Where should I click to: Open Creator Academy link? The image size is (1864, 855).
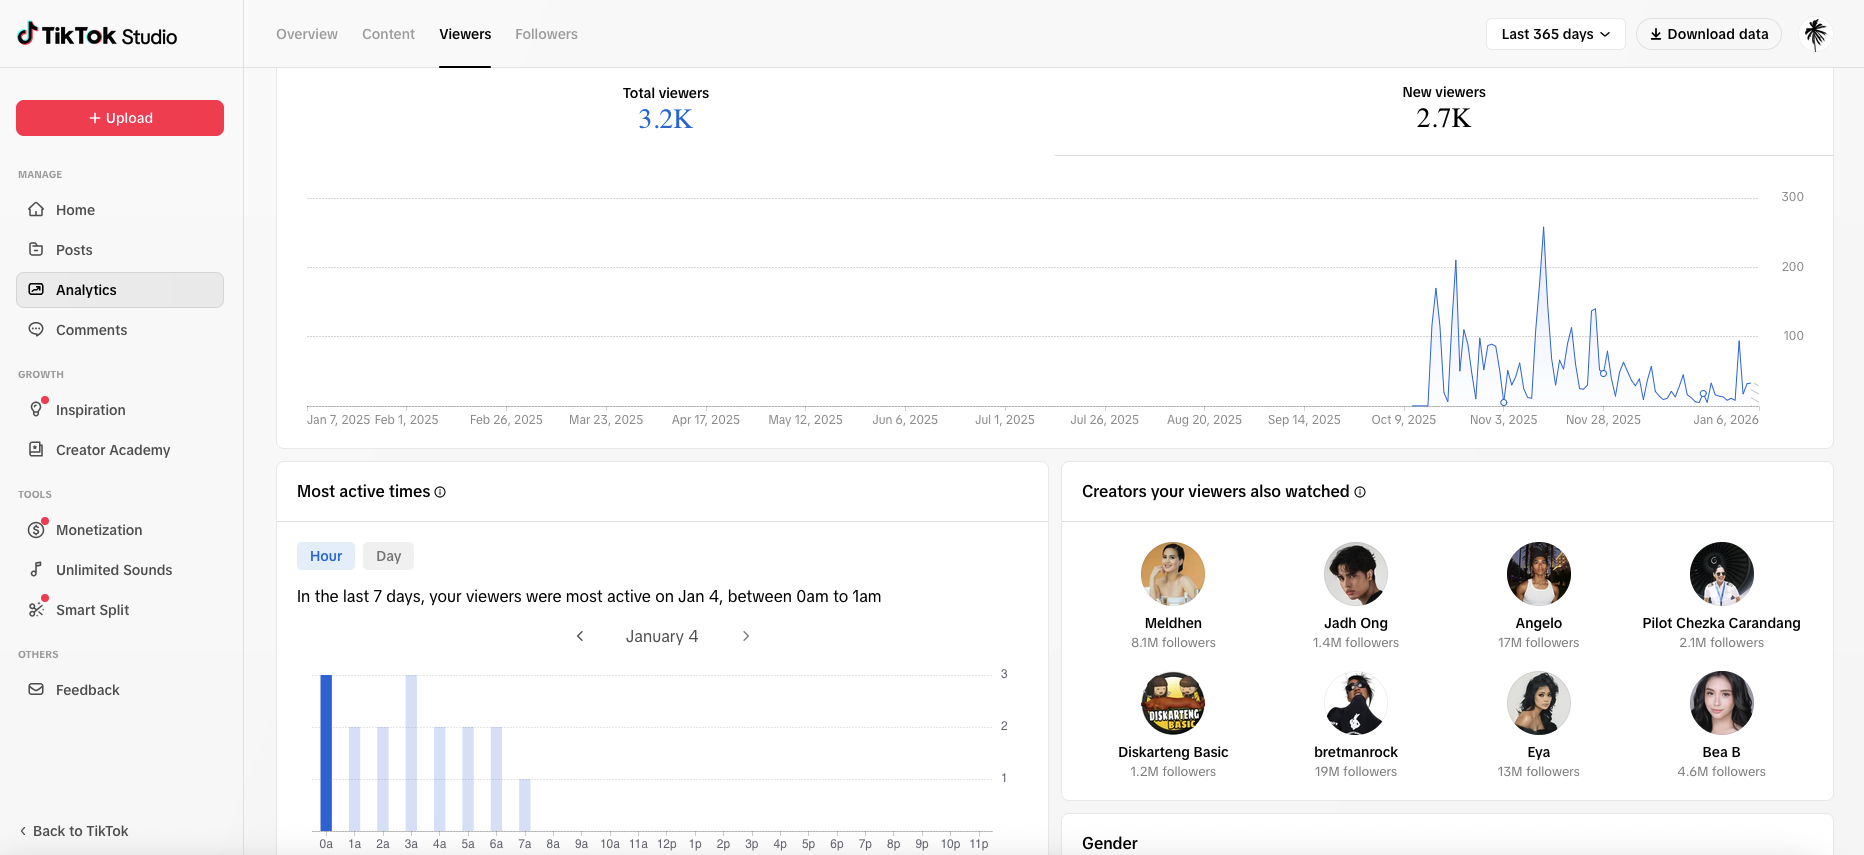[x=120, y=450]
